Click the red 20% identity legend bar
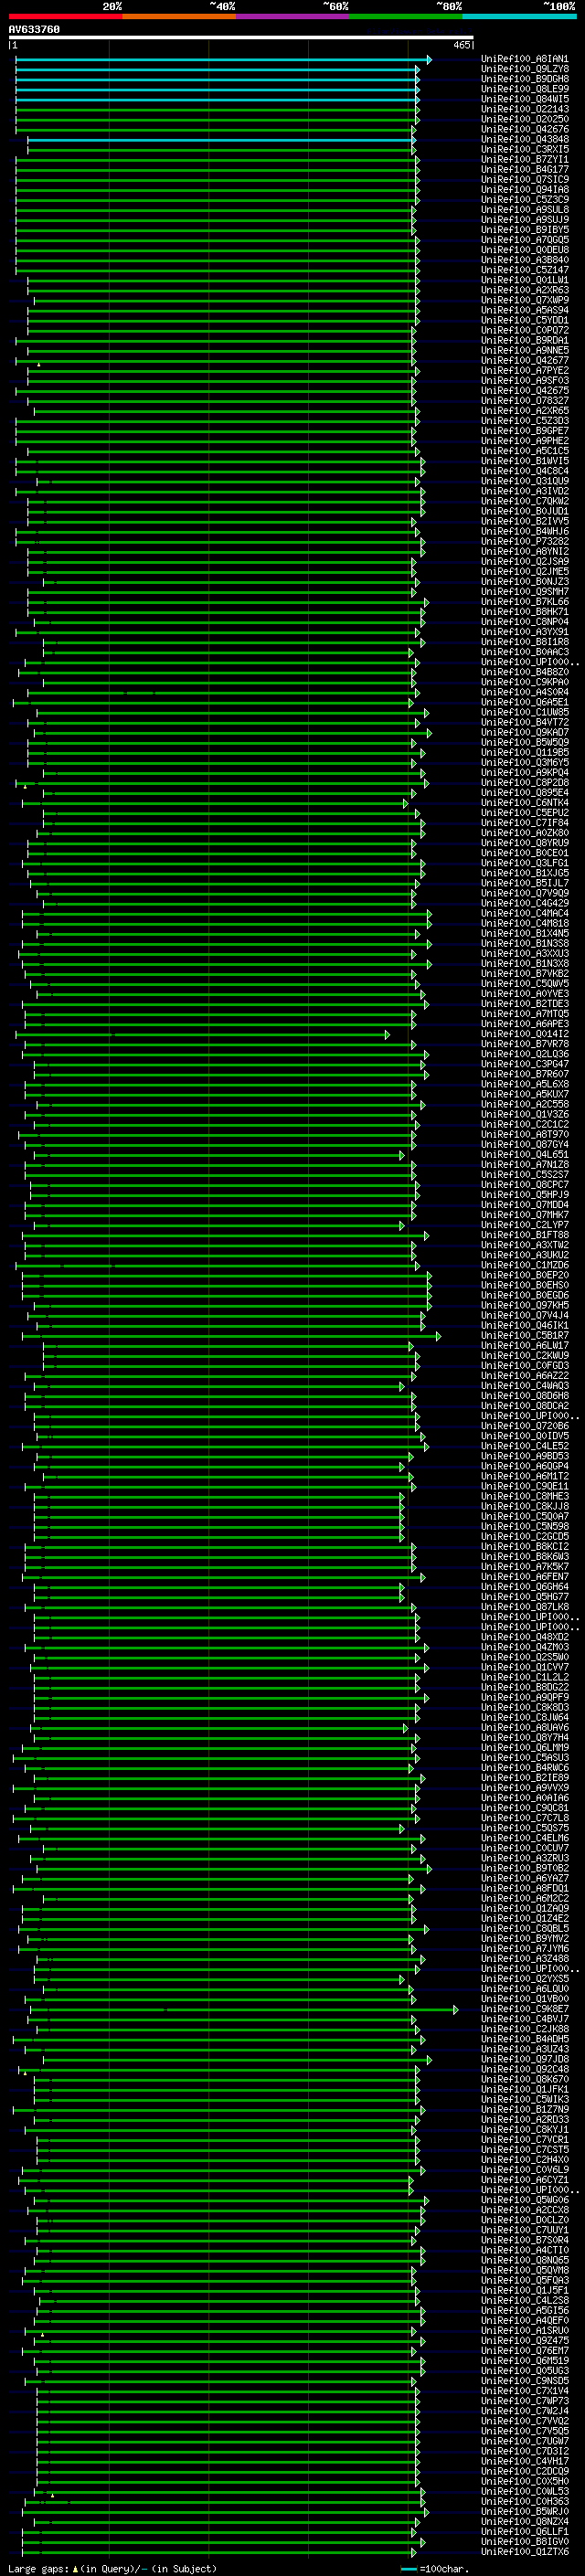585x2576 pixels. point(65,16)
